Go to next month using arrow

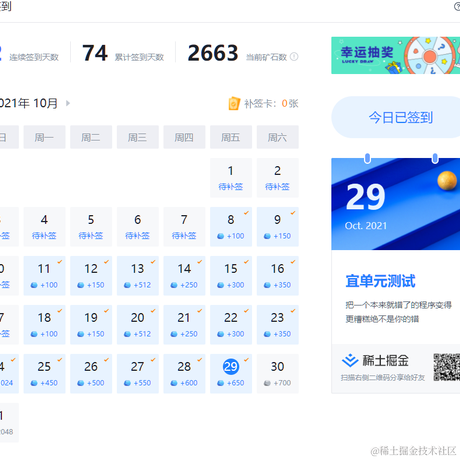pyautogui.click(x=68, y=103)
